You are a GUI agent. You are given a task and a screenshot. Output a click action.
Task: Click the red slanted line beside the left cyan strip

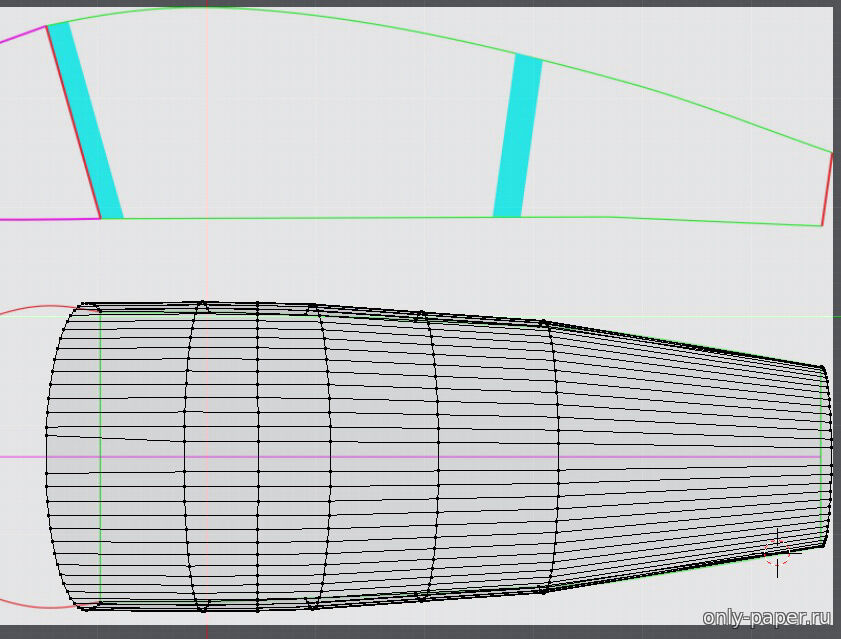[x=73, y=122]
